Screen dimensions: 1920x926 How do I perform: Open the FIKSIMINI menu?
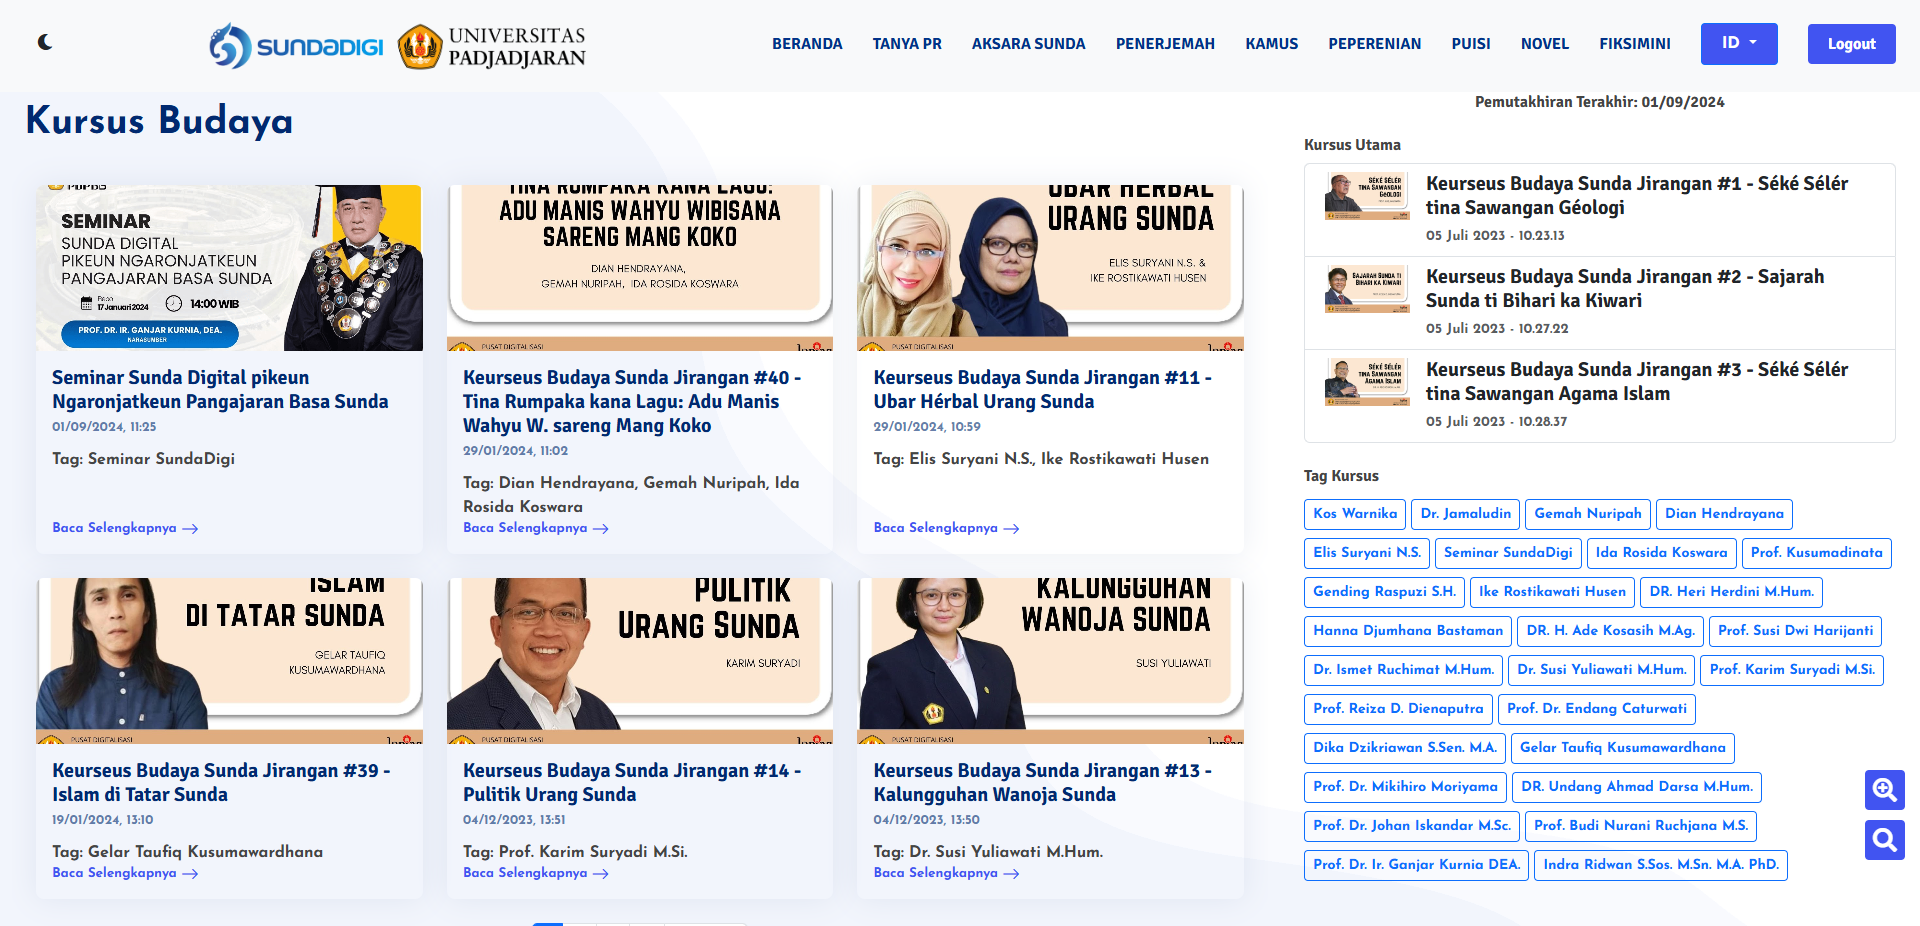(1634, 44)
